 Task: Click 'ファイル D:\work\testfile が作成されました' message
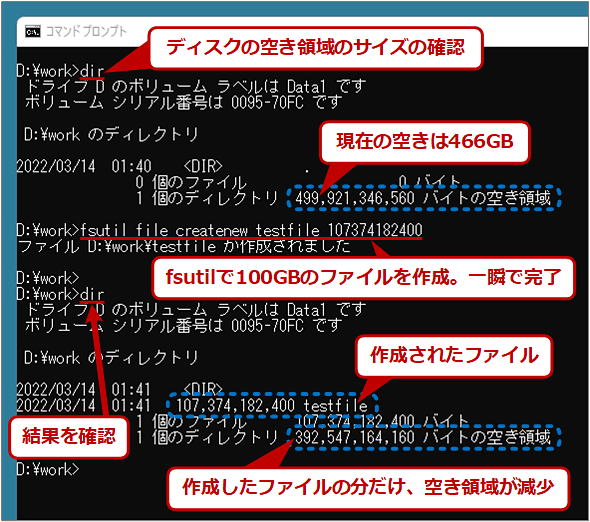point(184,247)
